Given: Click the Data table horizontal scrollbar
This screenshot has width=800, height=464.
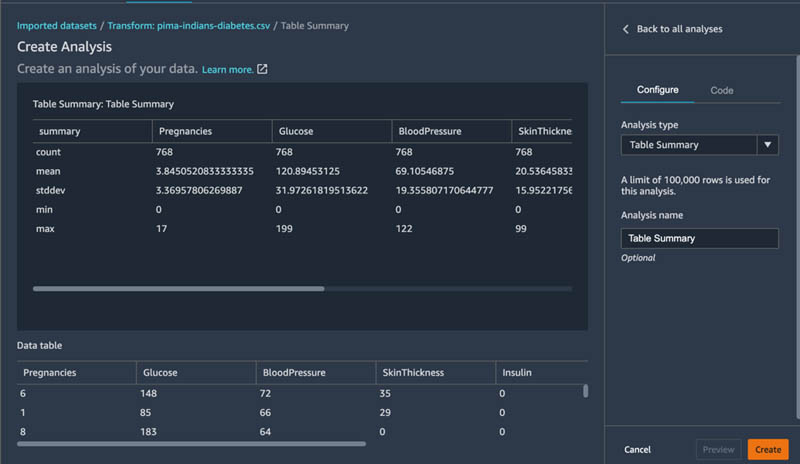Looking at the screenshot, I should pyautogui.click(x=191, y=444).
